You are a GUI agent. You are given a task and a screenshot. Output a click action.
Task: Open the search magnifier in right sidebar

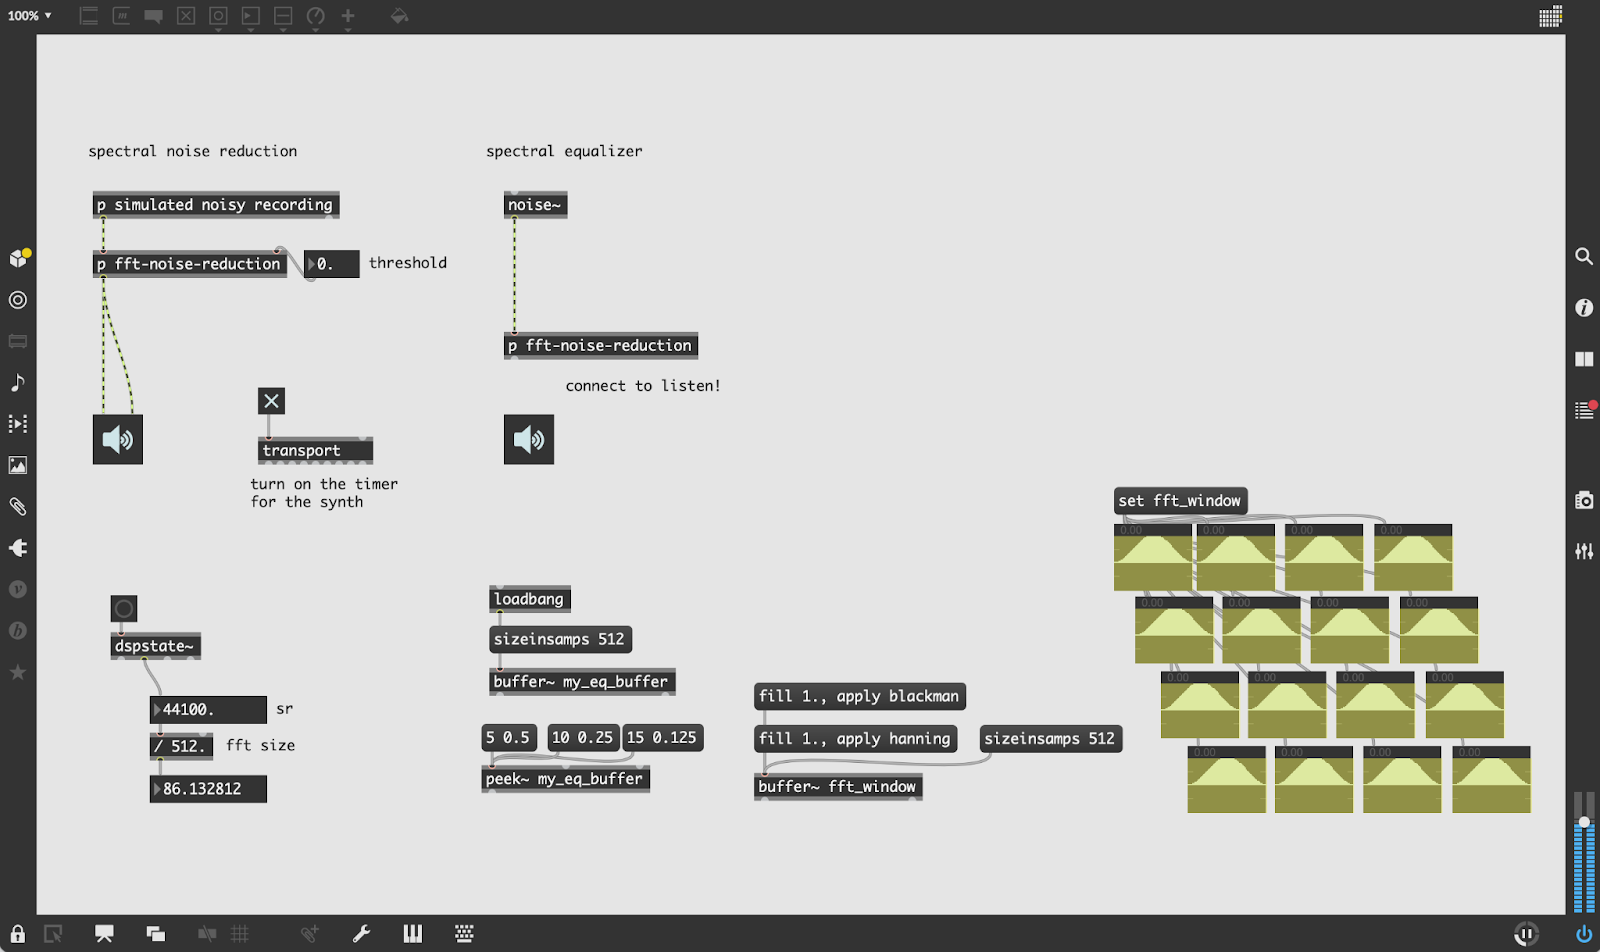pos(1584,257)
